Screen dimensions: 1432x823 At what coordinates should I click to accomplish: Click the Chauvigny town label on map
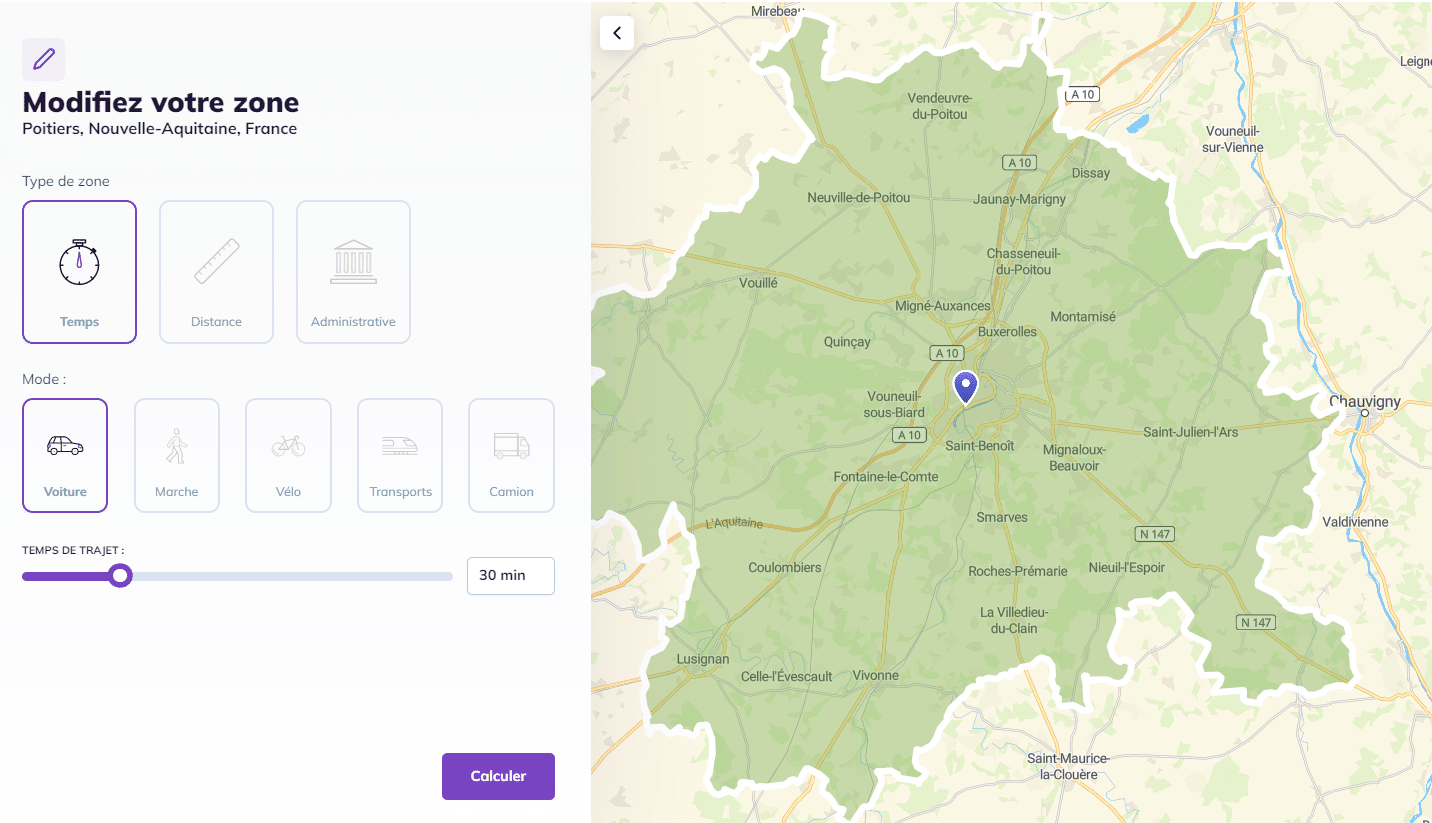click(1364, 402)
